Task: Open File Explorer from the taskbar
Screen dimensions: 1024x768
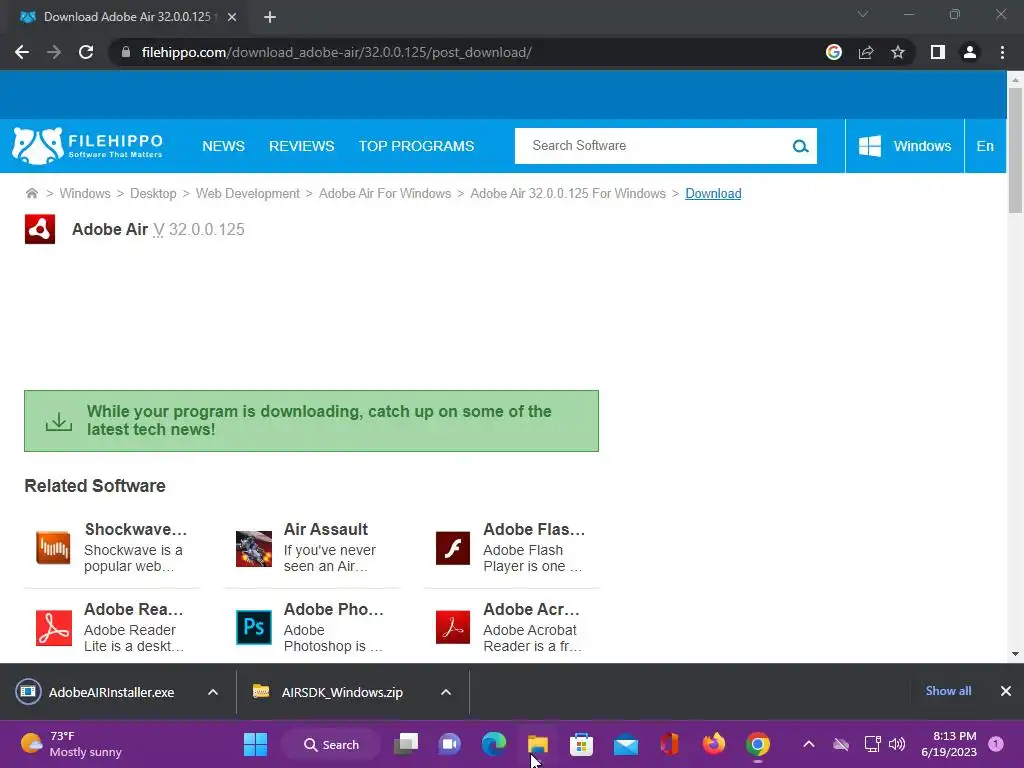Action: click(x=537, y=744)
